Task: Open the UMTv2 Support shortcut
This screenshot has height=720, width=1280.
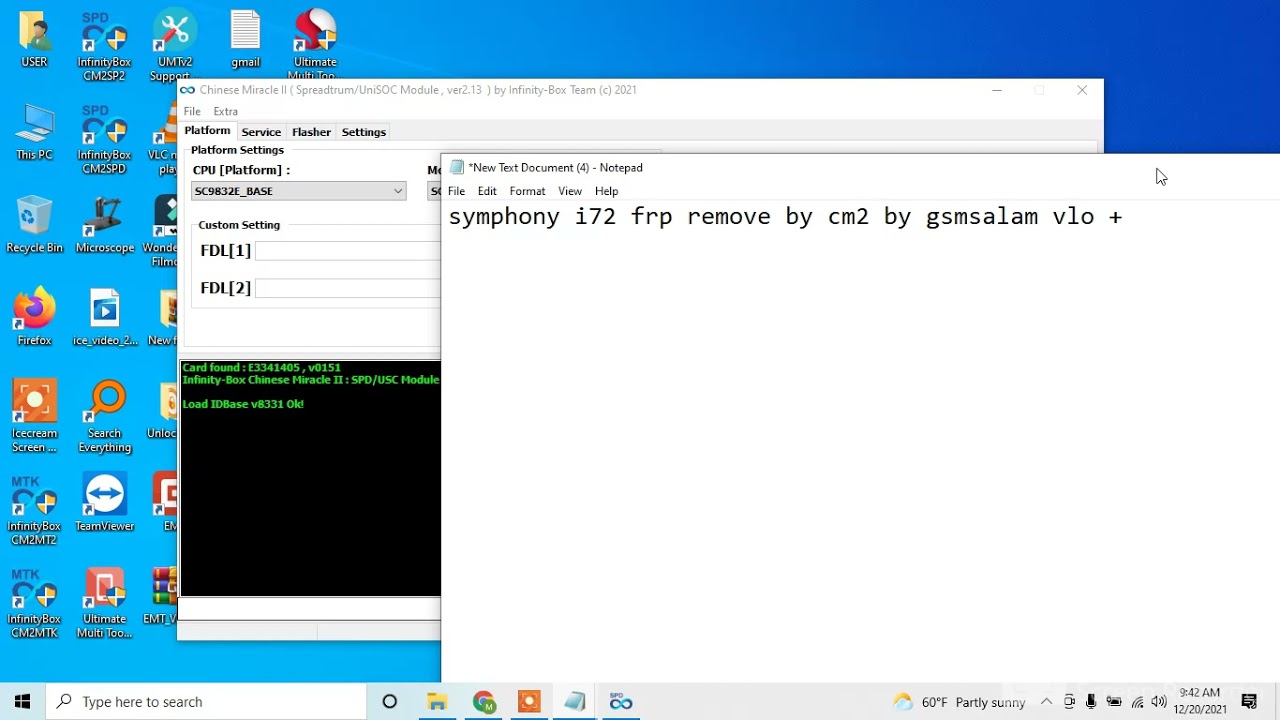Action: 174,45
